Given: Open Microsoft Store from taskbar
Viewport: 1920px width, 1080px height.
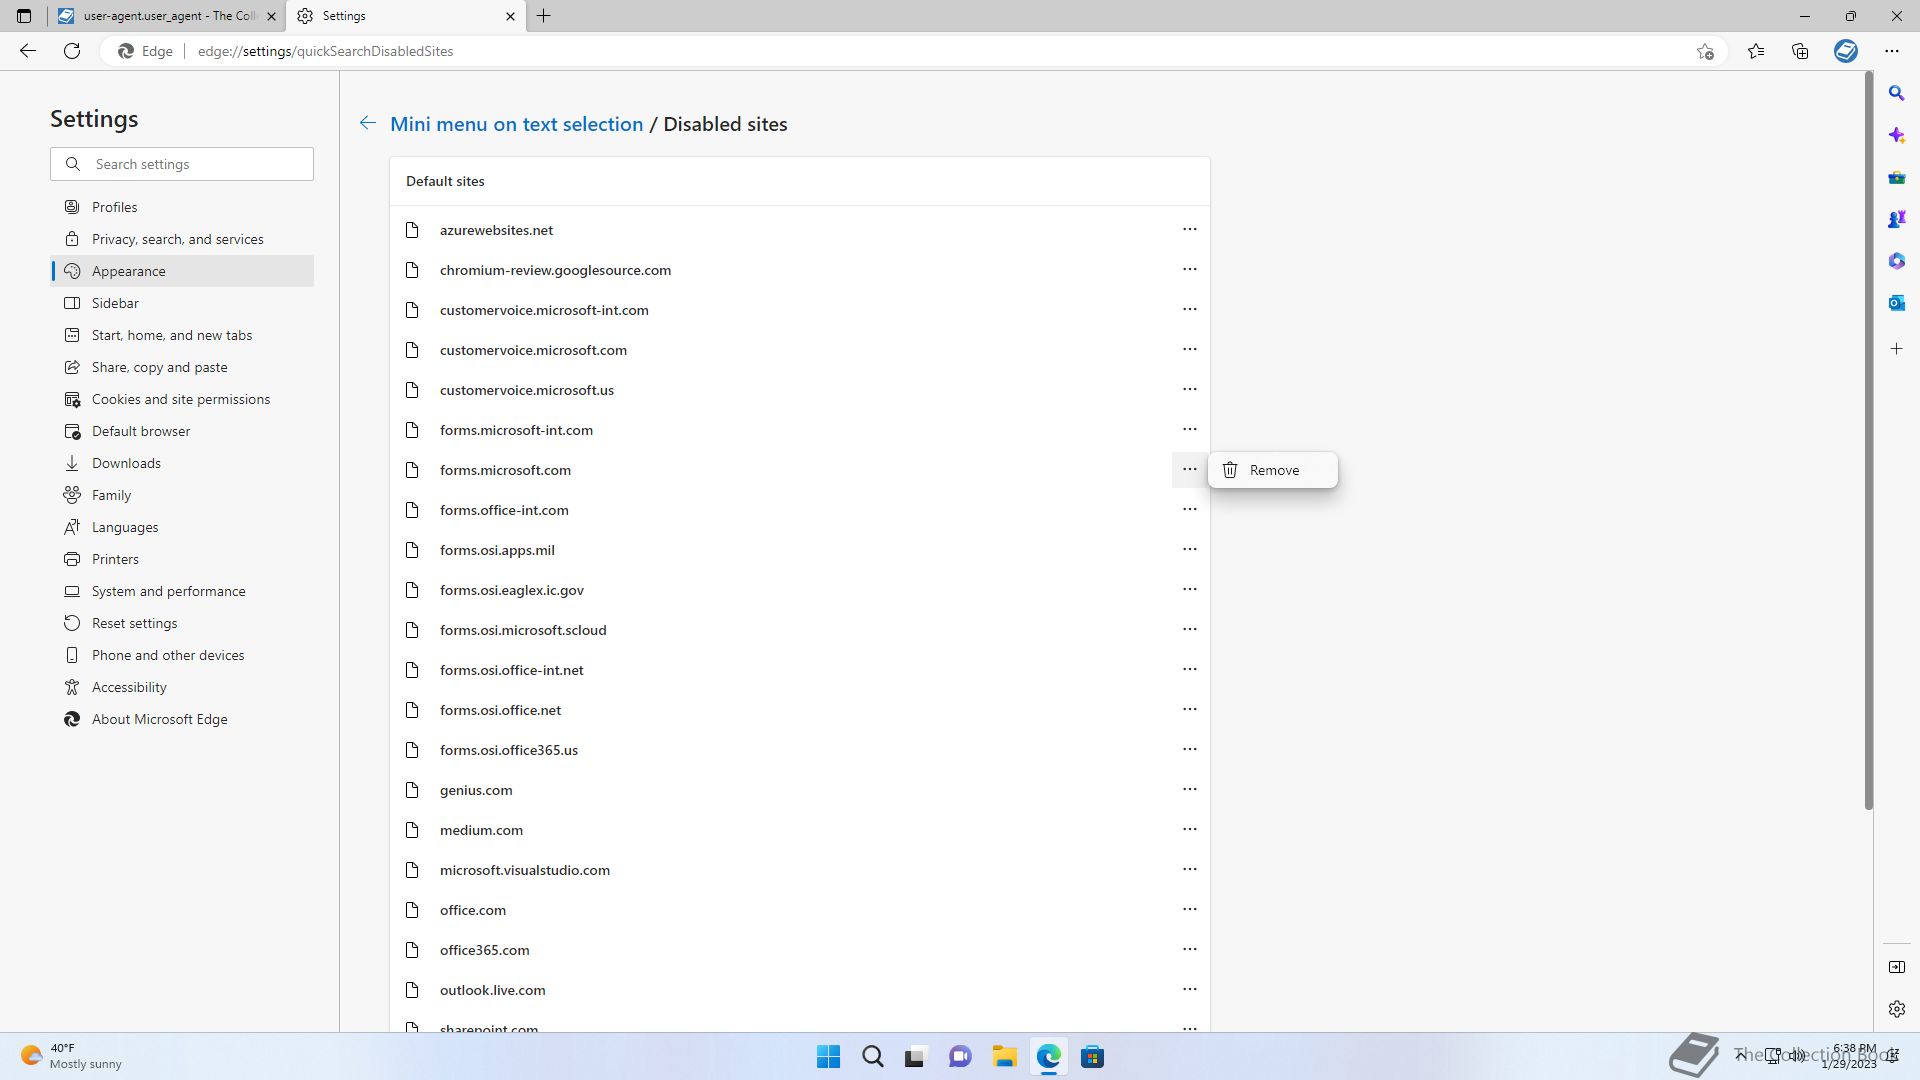Looking at the screenshot, I should (x=1092, y=1057).
